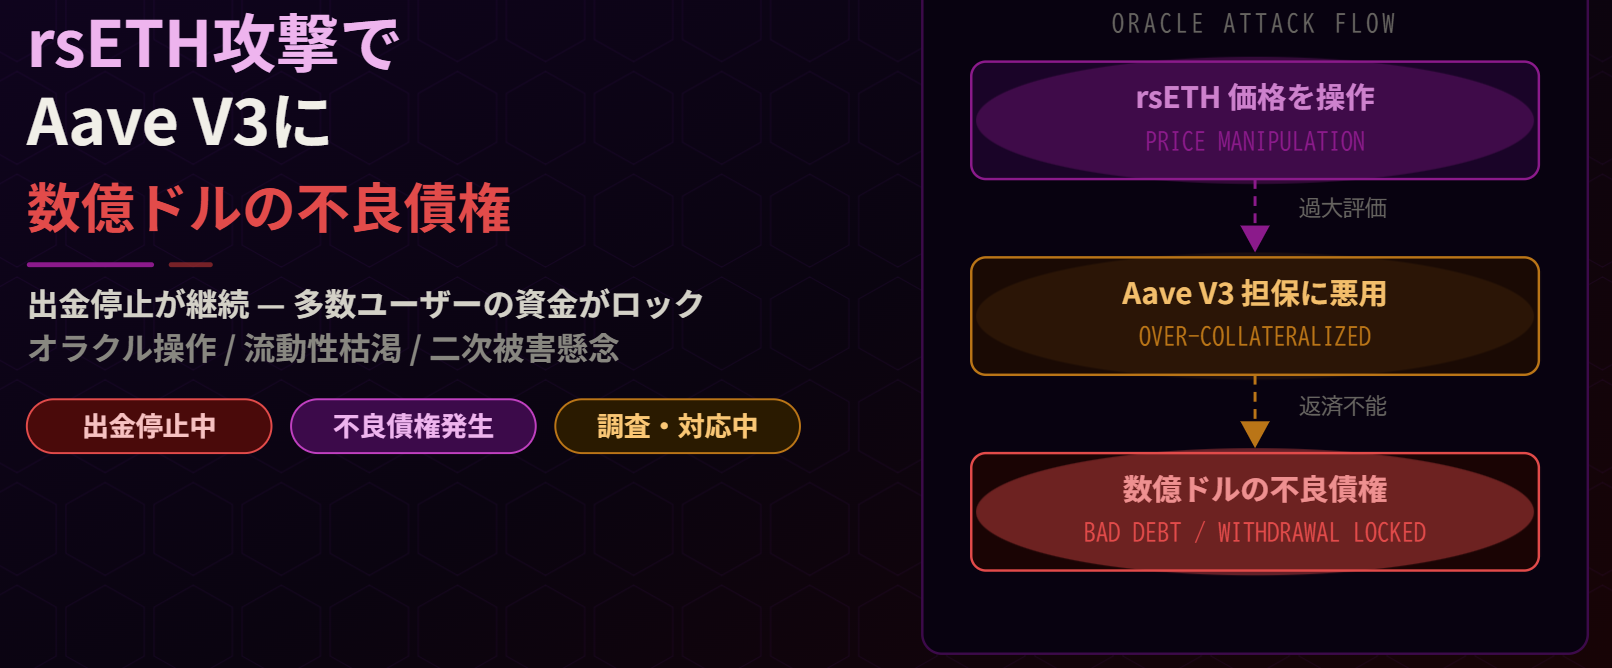Click the purple downward arrow in the flow
The image size is (1612, 668).
tap(1255, 236)
